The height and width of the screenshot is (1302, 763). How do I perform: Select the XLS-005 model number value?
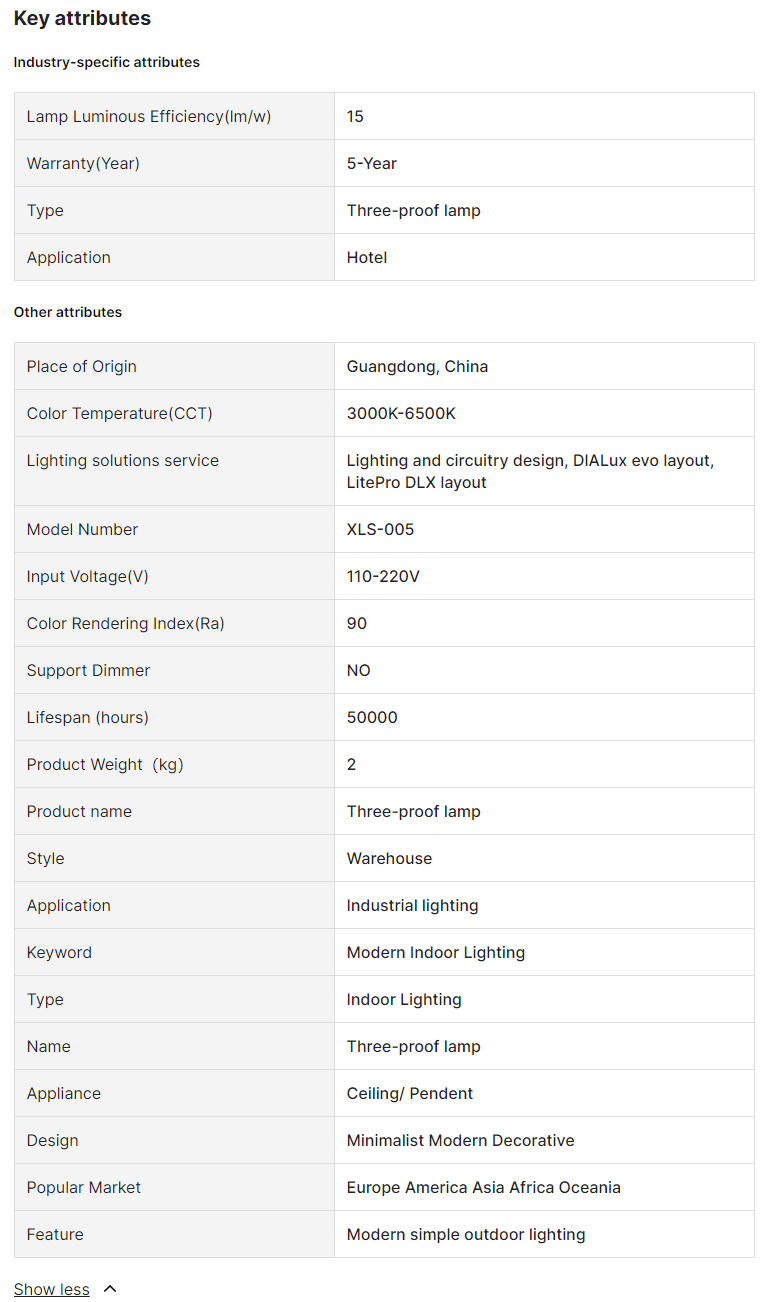(380, 529)
